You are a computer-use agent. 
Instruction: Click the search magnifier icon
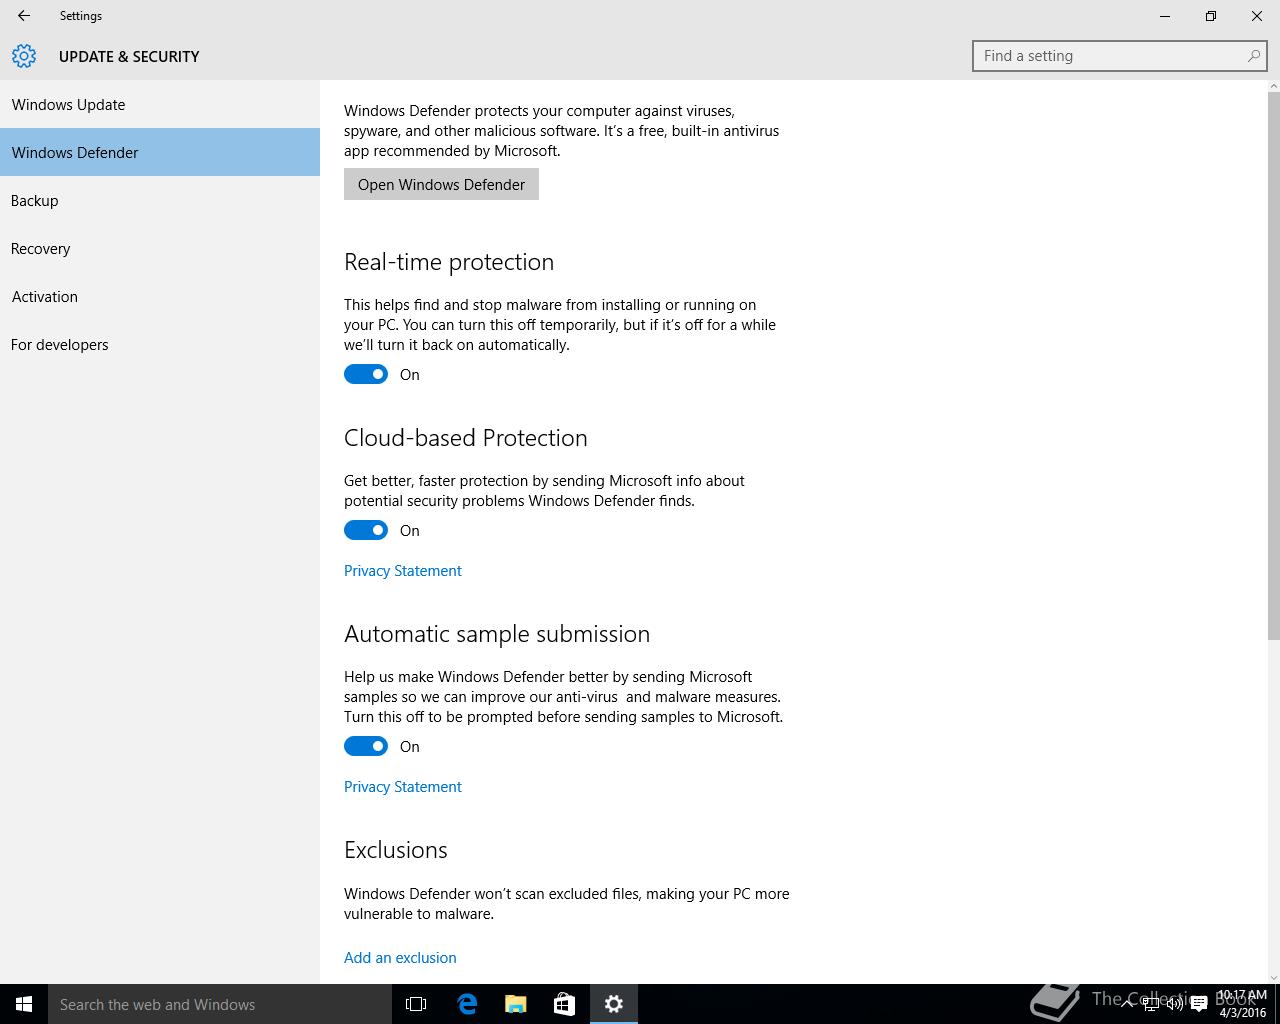click(x=1253, y=56)
